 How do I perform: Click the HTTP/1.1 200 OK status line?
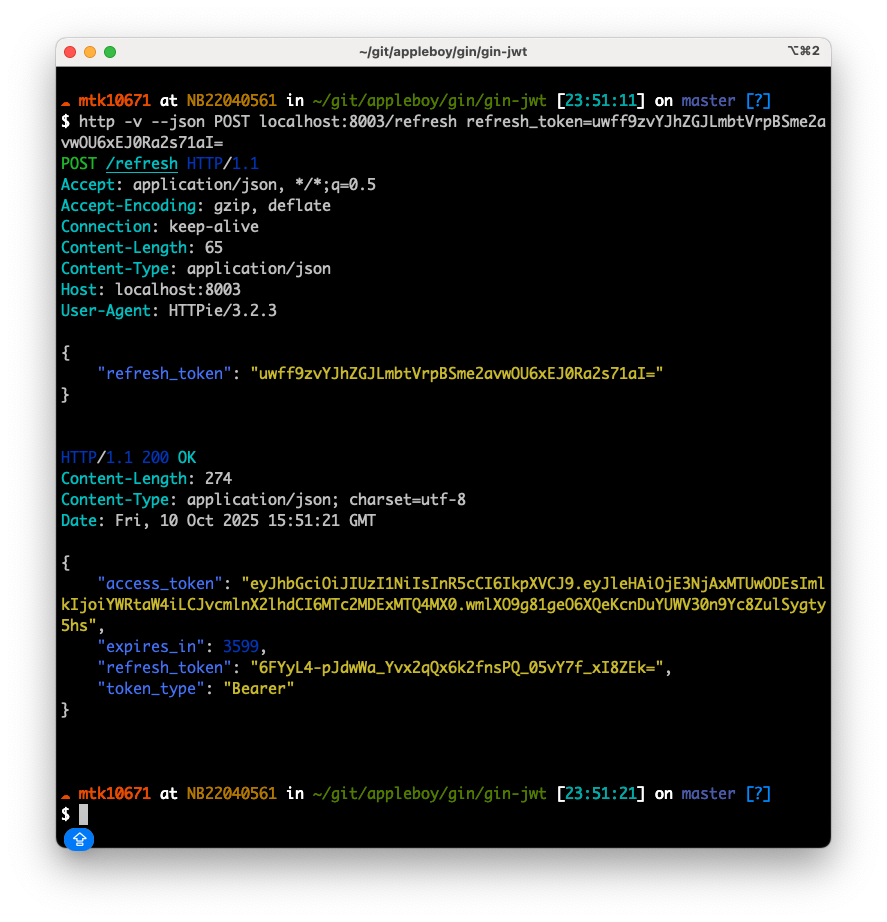click(x=128, y=457)
